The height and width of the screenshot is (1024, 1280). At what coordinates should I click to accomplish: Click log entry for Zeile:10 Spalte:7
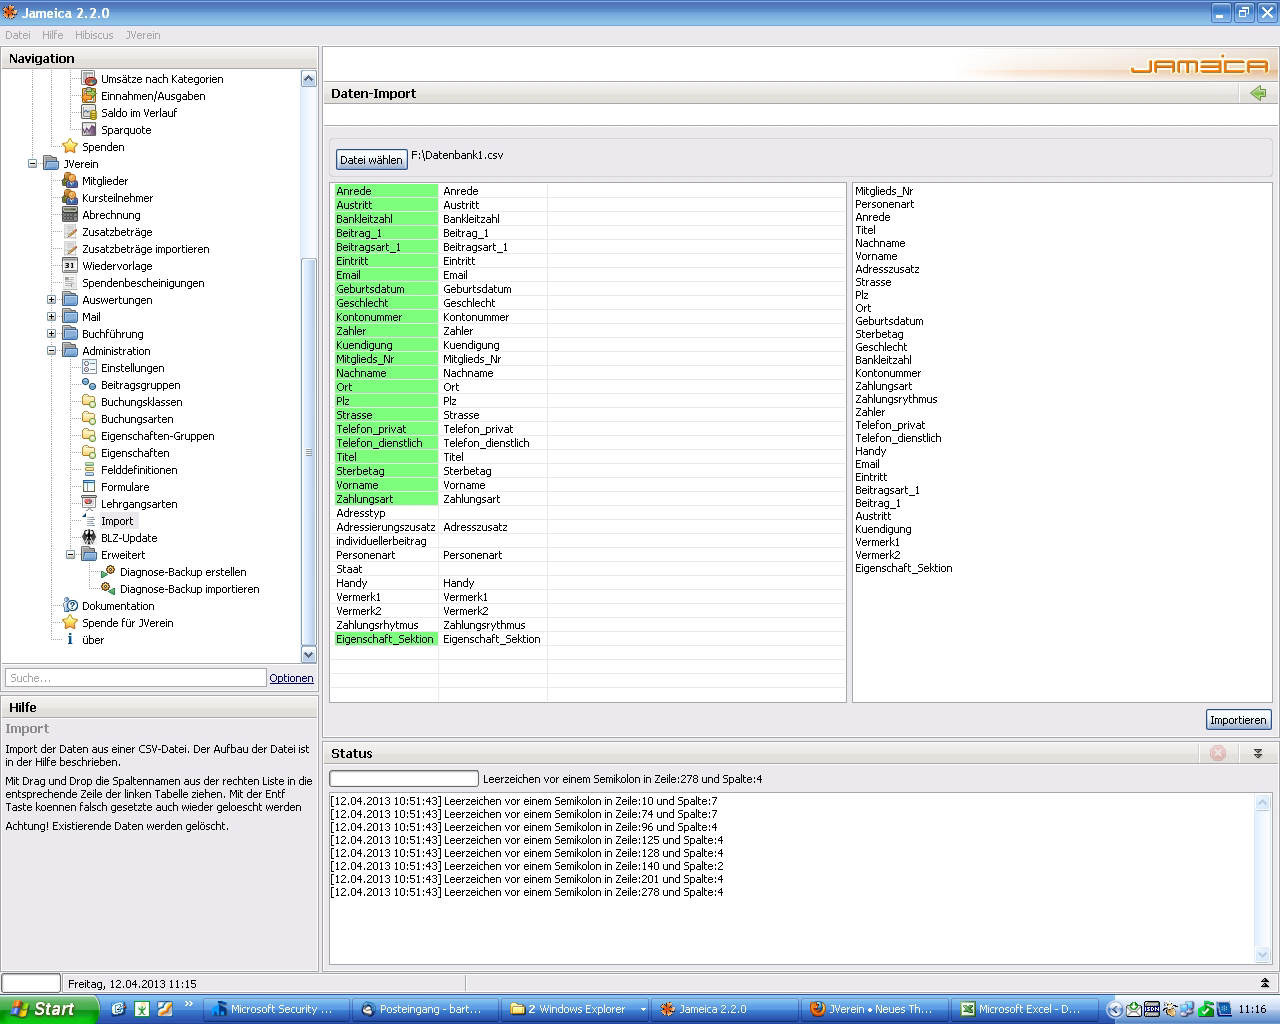tap(524, 801)
